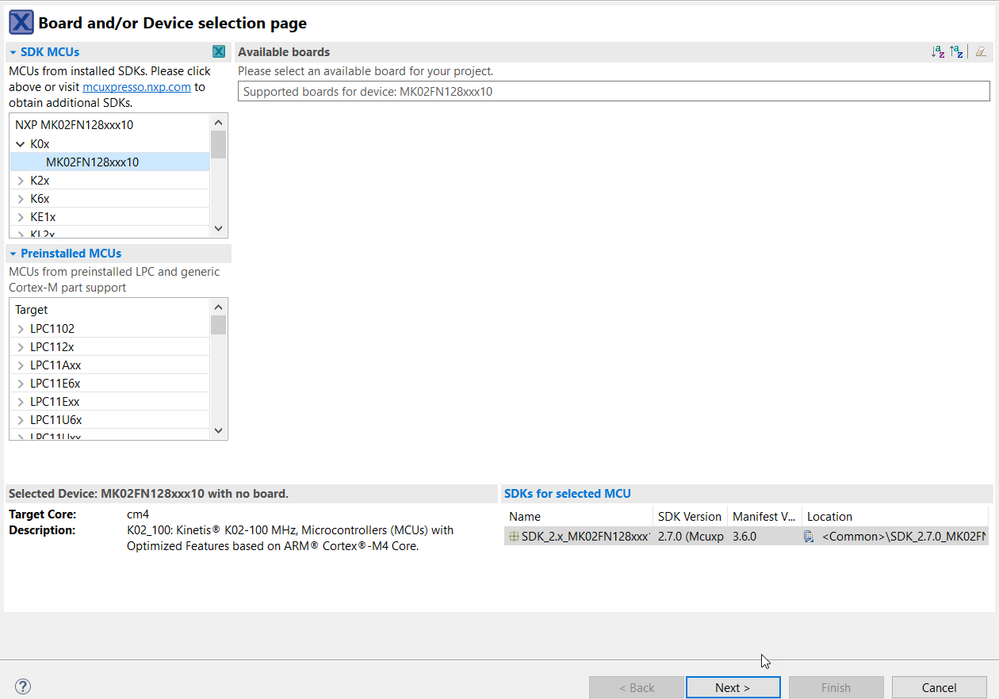Screen dimensions: 999x699
Task: Click the SDK Version column header
Action: click(x=690, y=517)
